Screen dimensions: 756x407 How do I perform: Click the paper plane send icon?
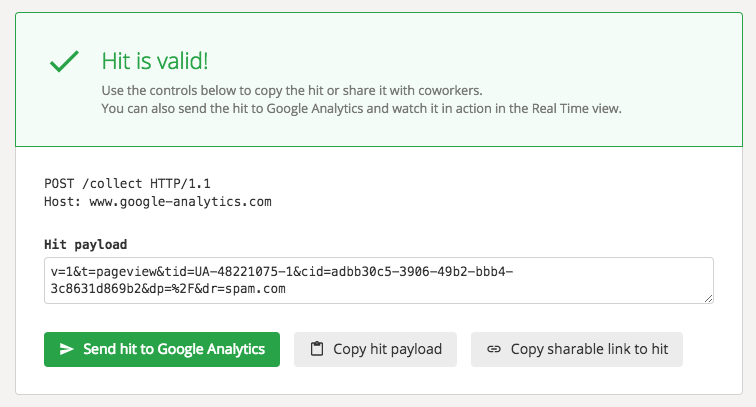click(67, 349)
